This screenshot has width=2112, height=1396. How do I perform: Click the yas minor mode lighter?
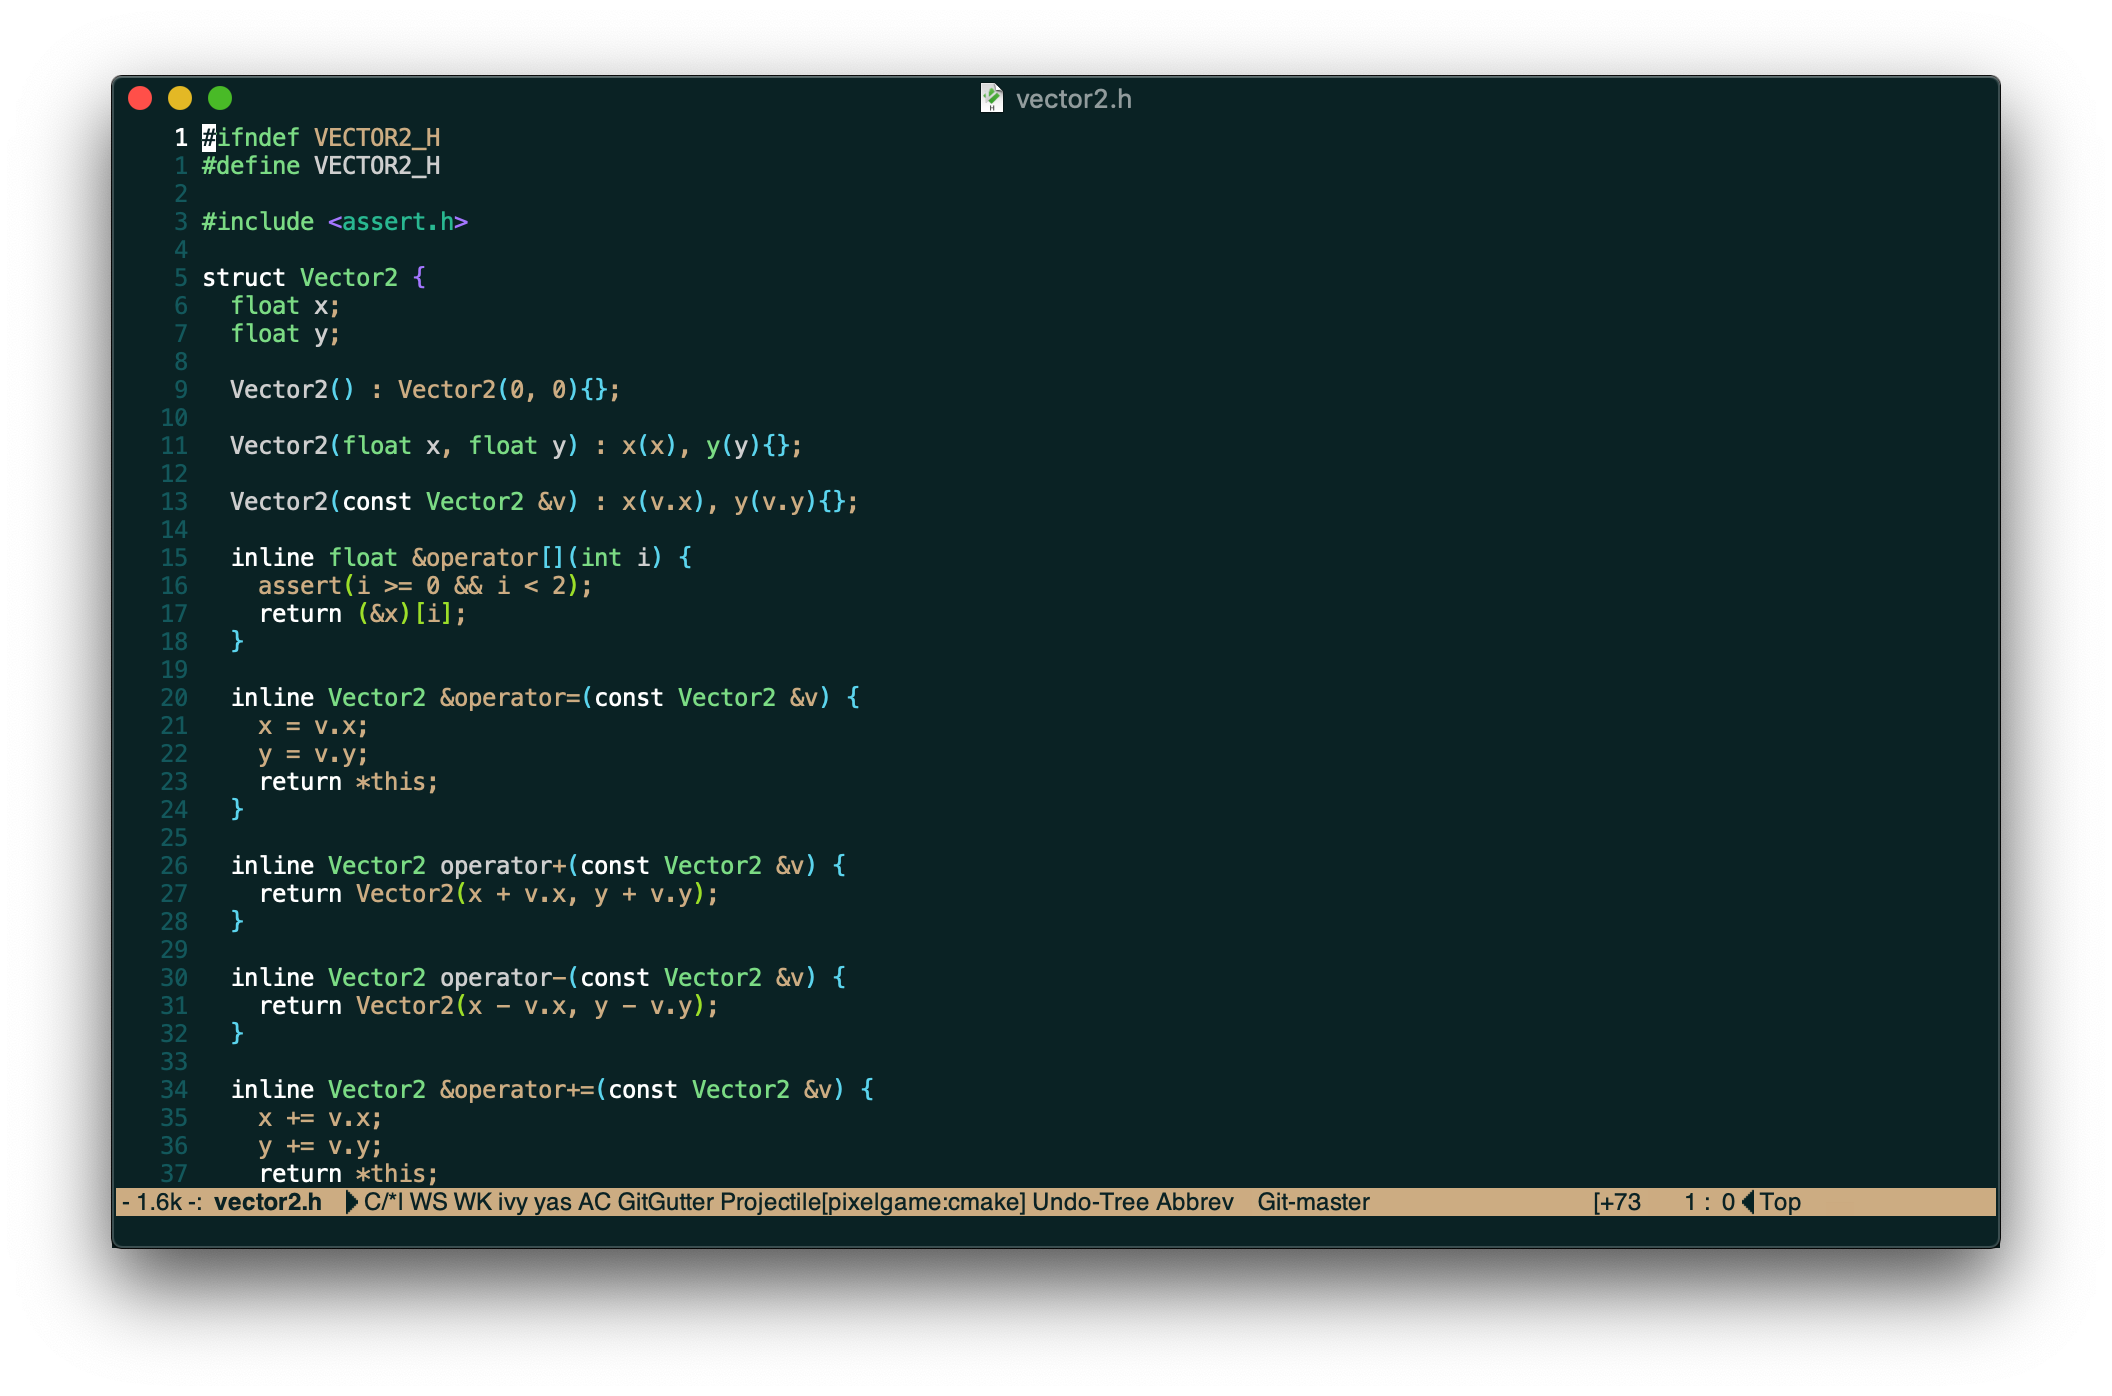pyautogui.click(x=552, y=1202)
